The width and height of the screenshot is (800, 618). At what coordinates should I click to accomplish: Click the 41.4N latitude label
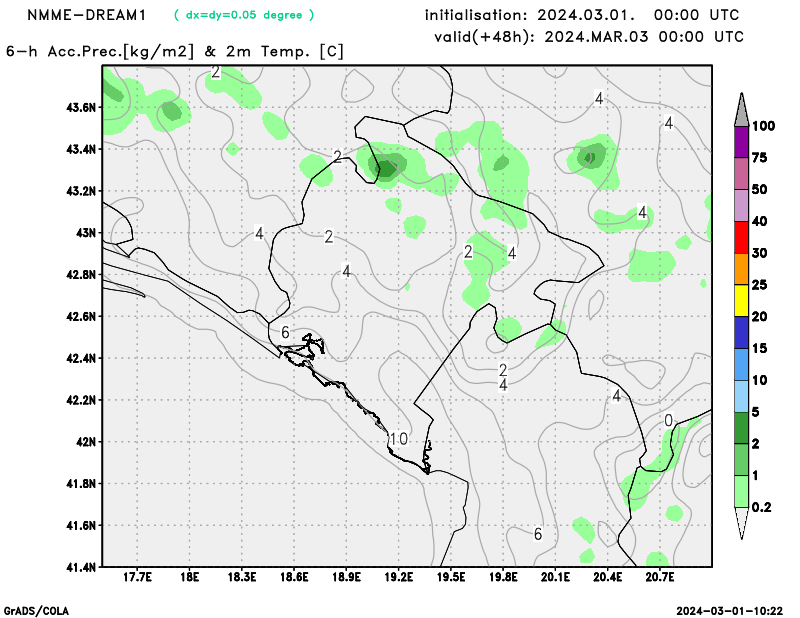pos(81,567)
